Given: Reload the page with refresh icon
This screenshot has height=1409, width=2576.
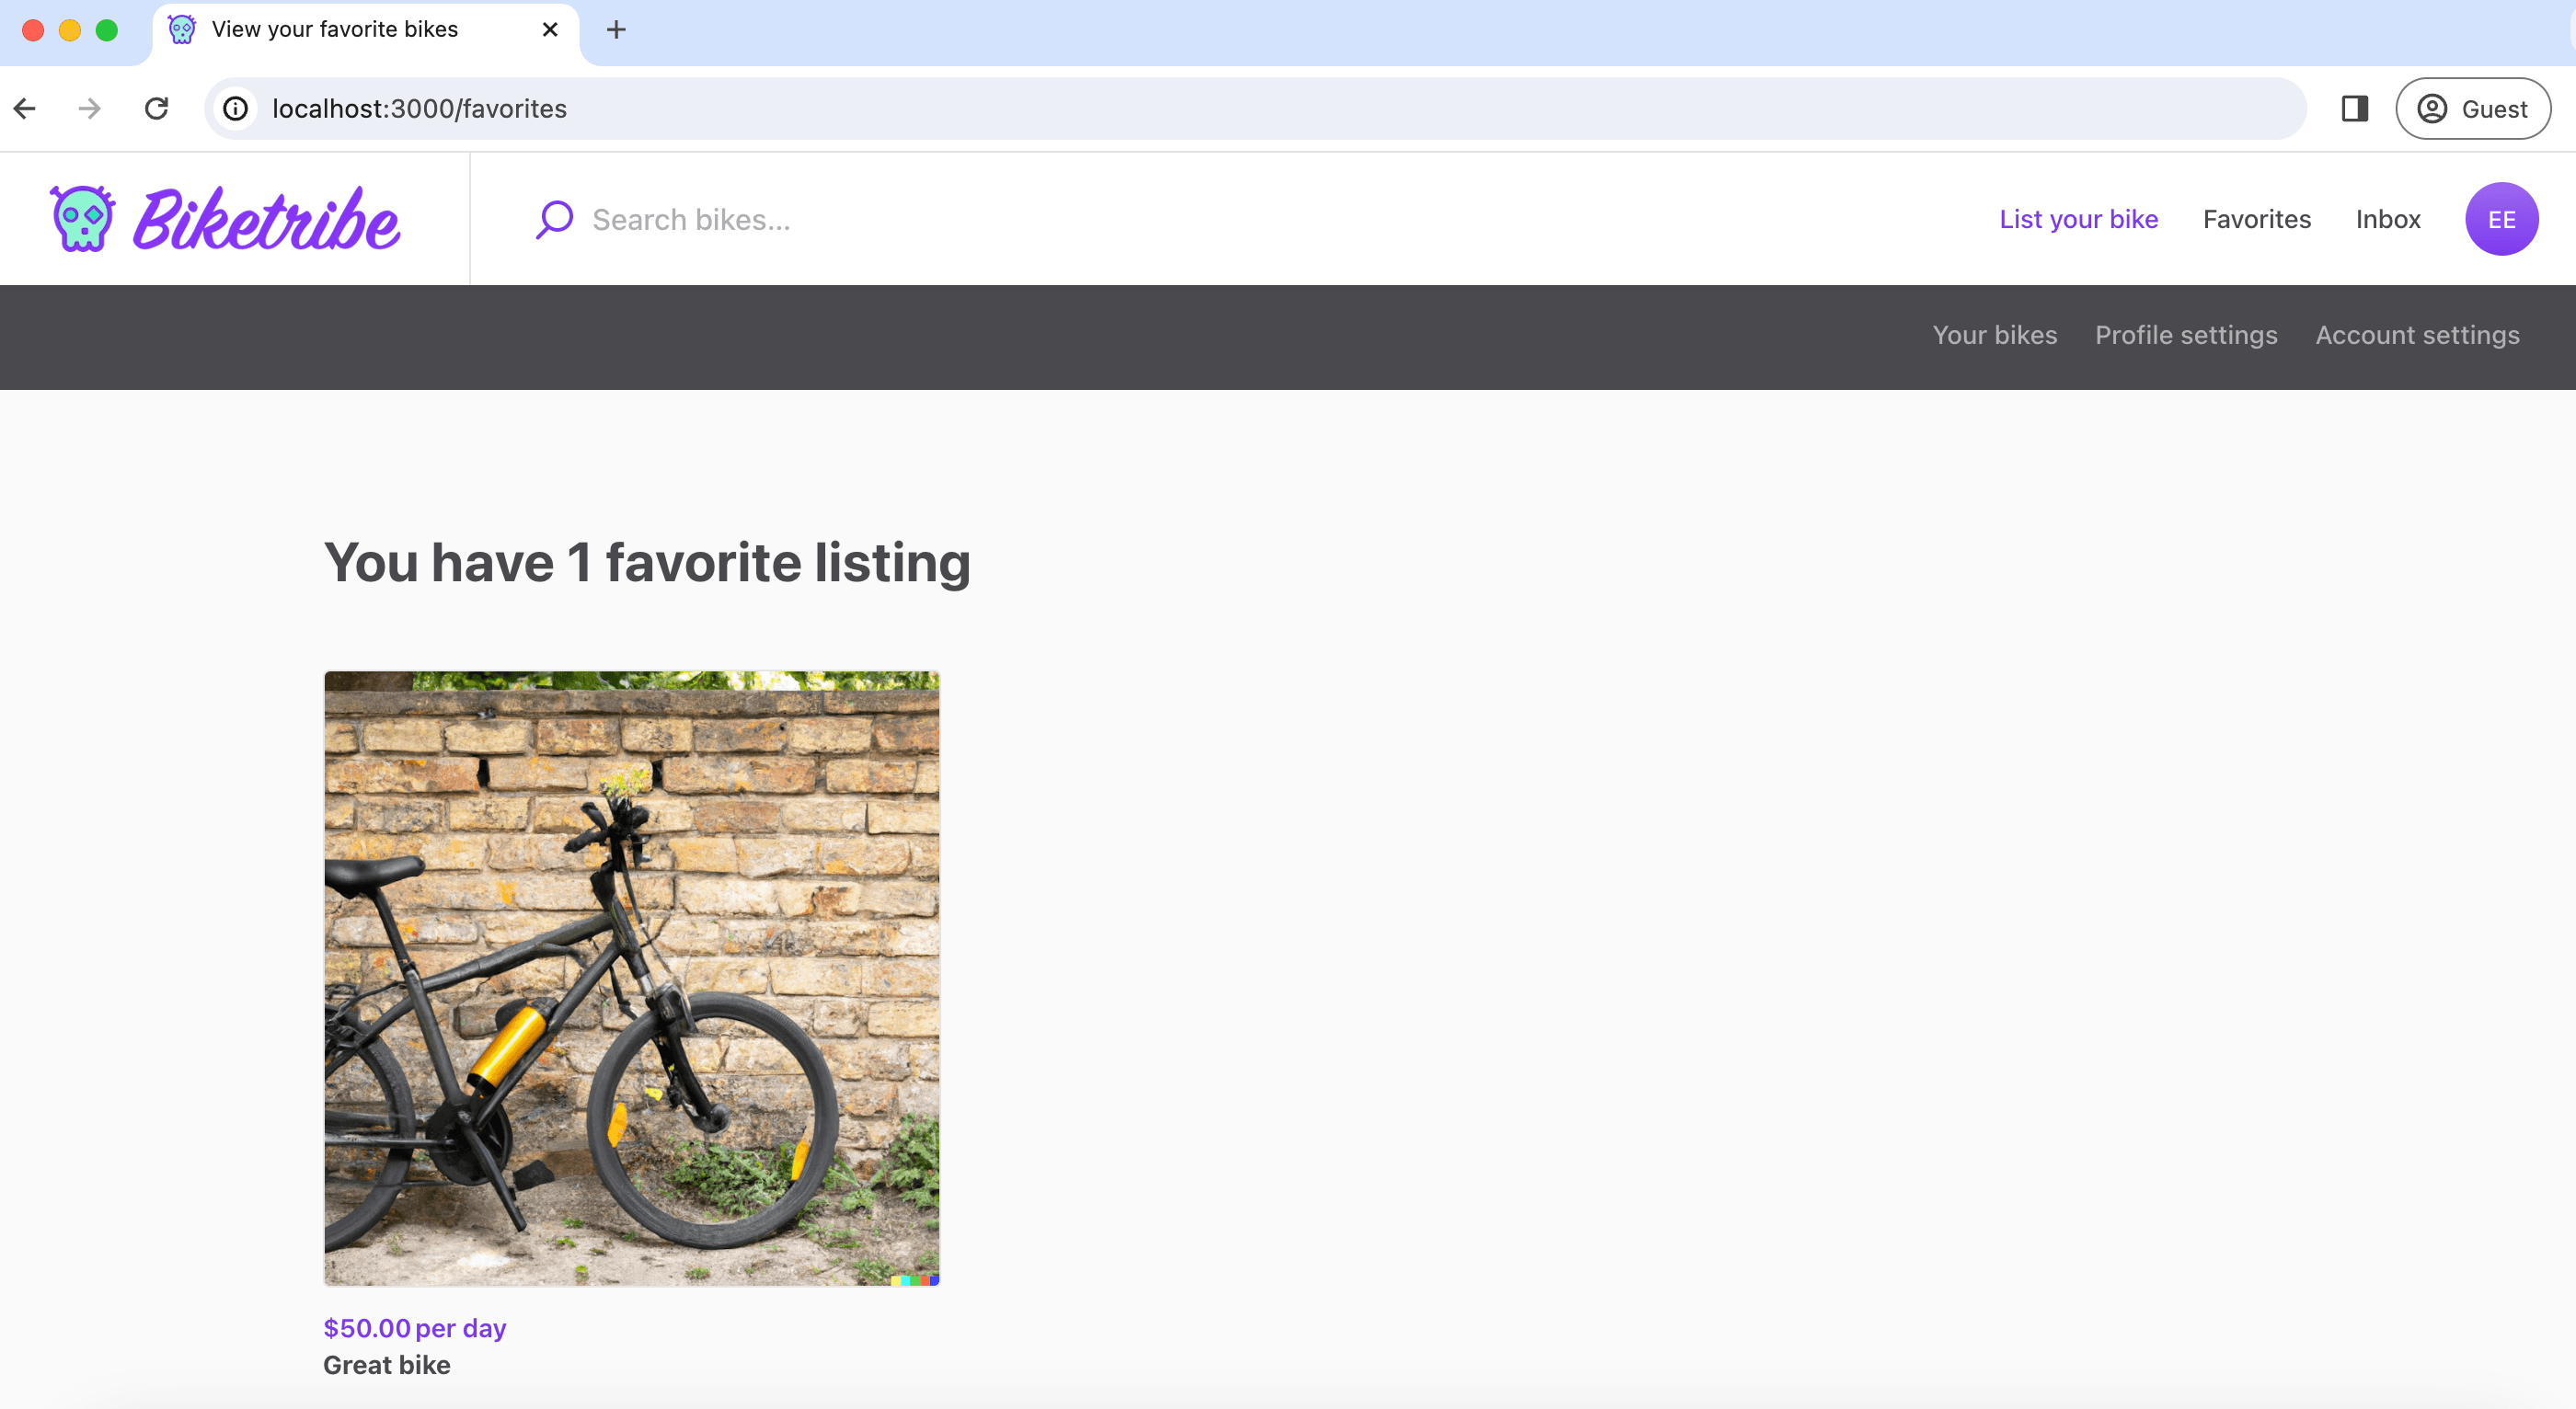Looking at the screenshot, I should point(156,108).
